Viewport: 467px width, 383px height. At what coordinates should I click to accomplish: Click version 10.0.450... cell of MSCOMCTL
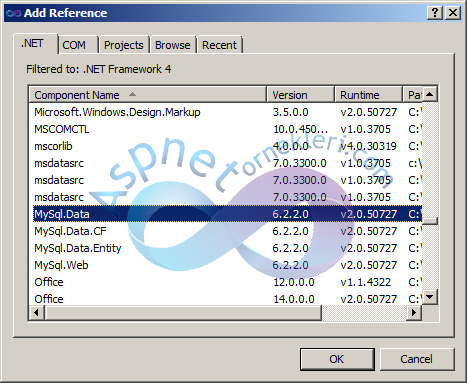click(x=300, y=129)
